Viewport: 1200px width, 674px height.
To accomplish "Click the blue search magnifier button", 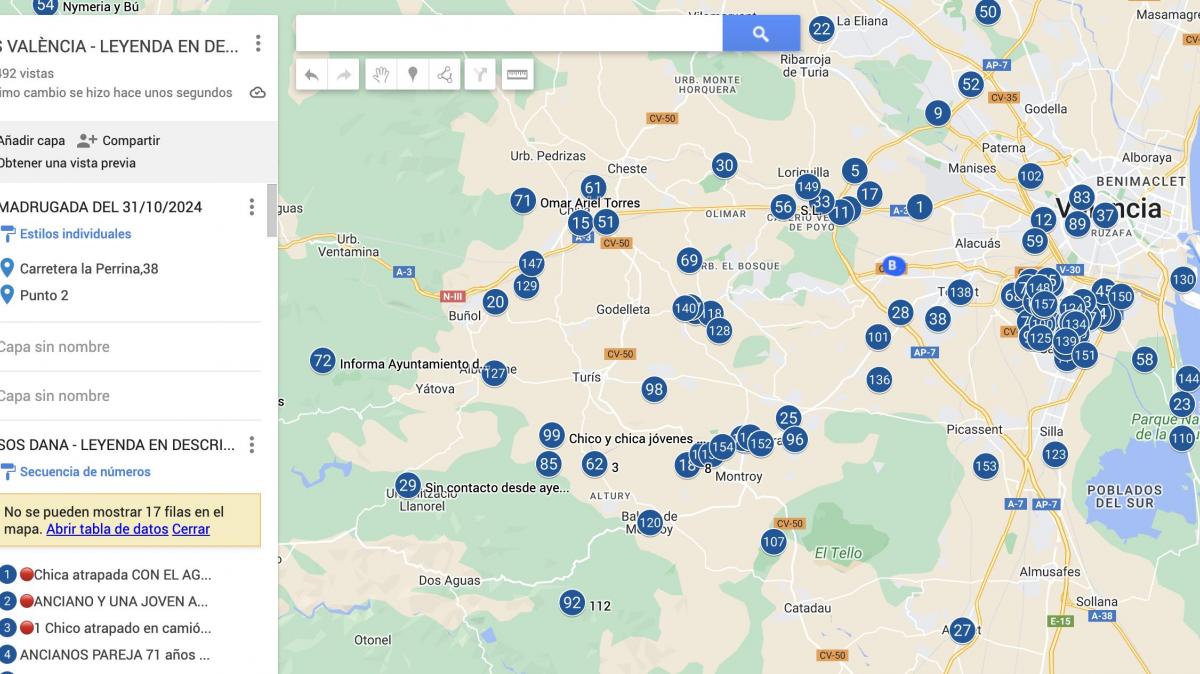I will click(761, 33).
